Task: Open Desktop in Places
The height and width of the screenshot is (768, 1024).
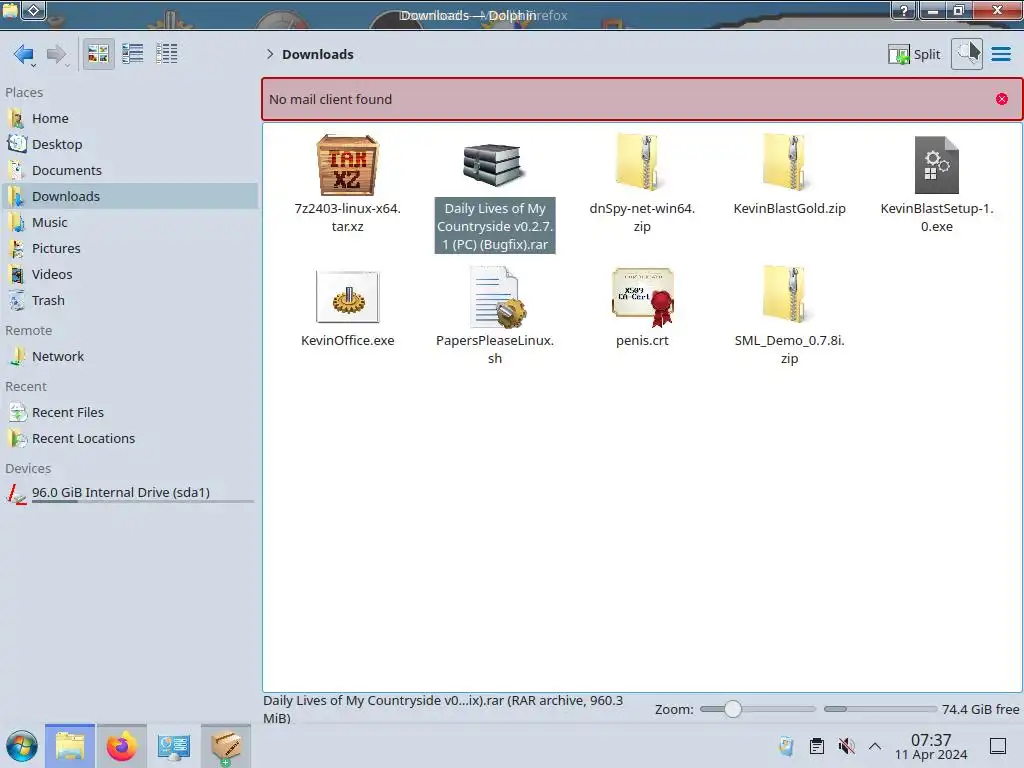Action: [x=129, y=144]
